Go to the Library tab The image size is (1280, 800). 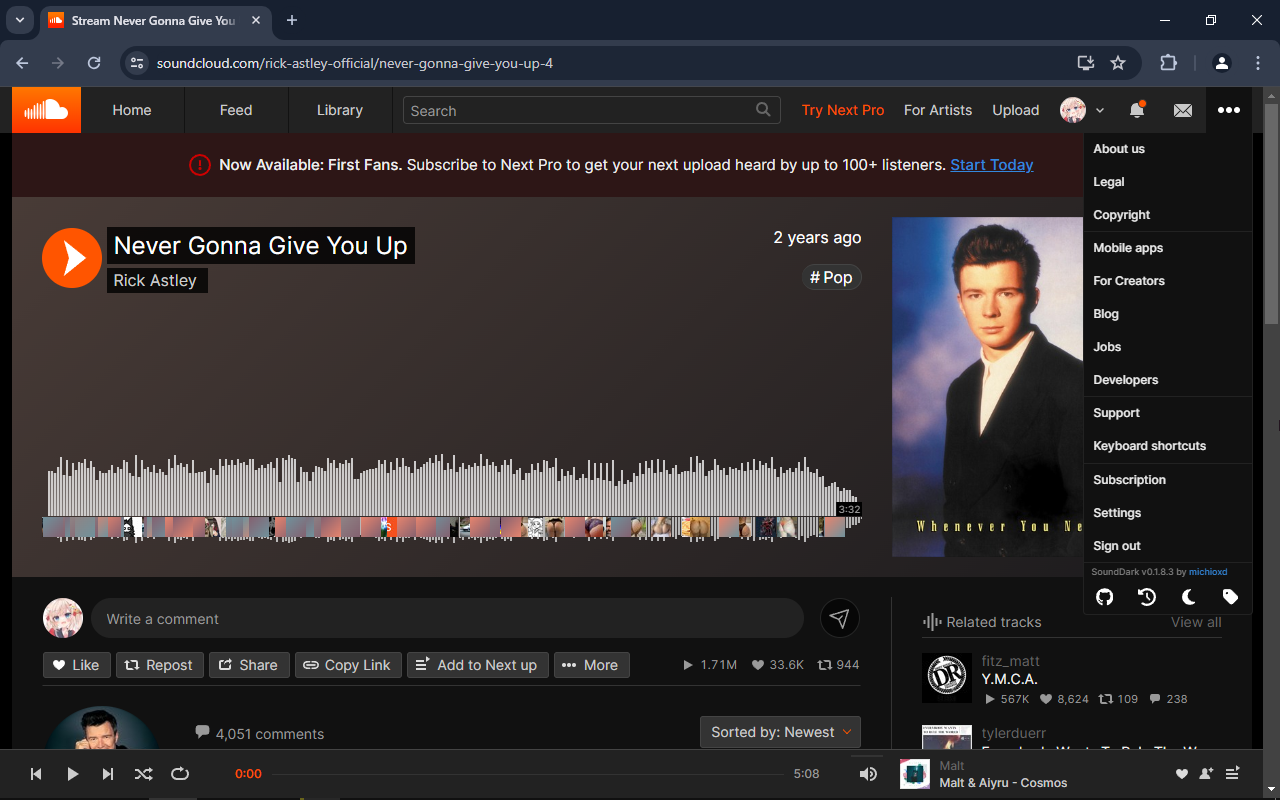[x=340, y=110]
